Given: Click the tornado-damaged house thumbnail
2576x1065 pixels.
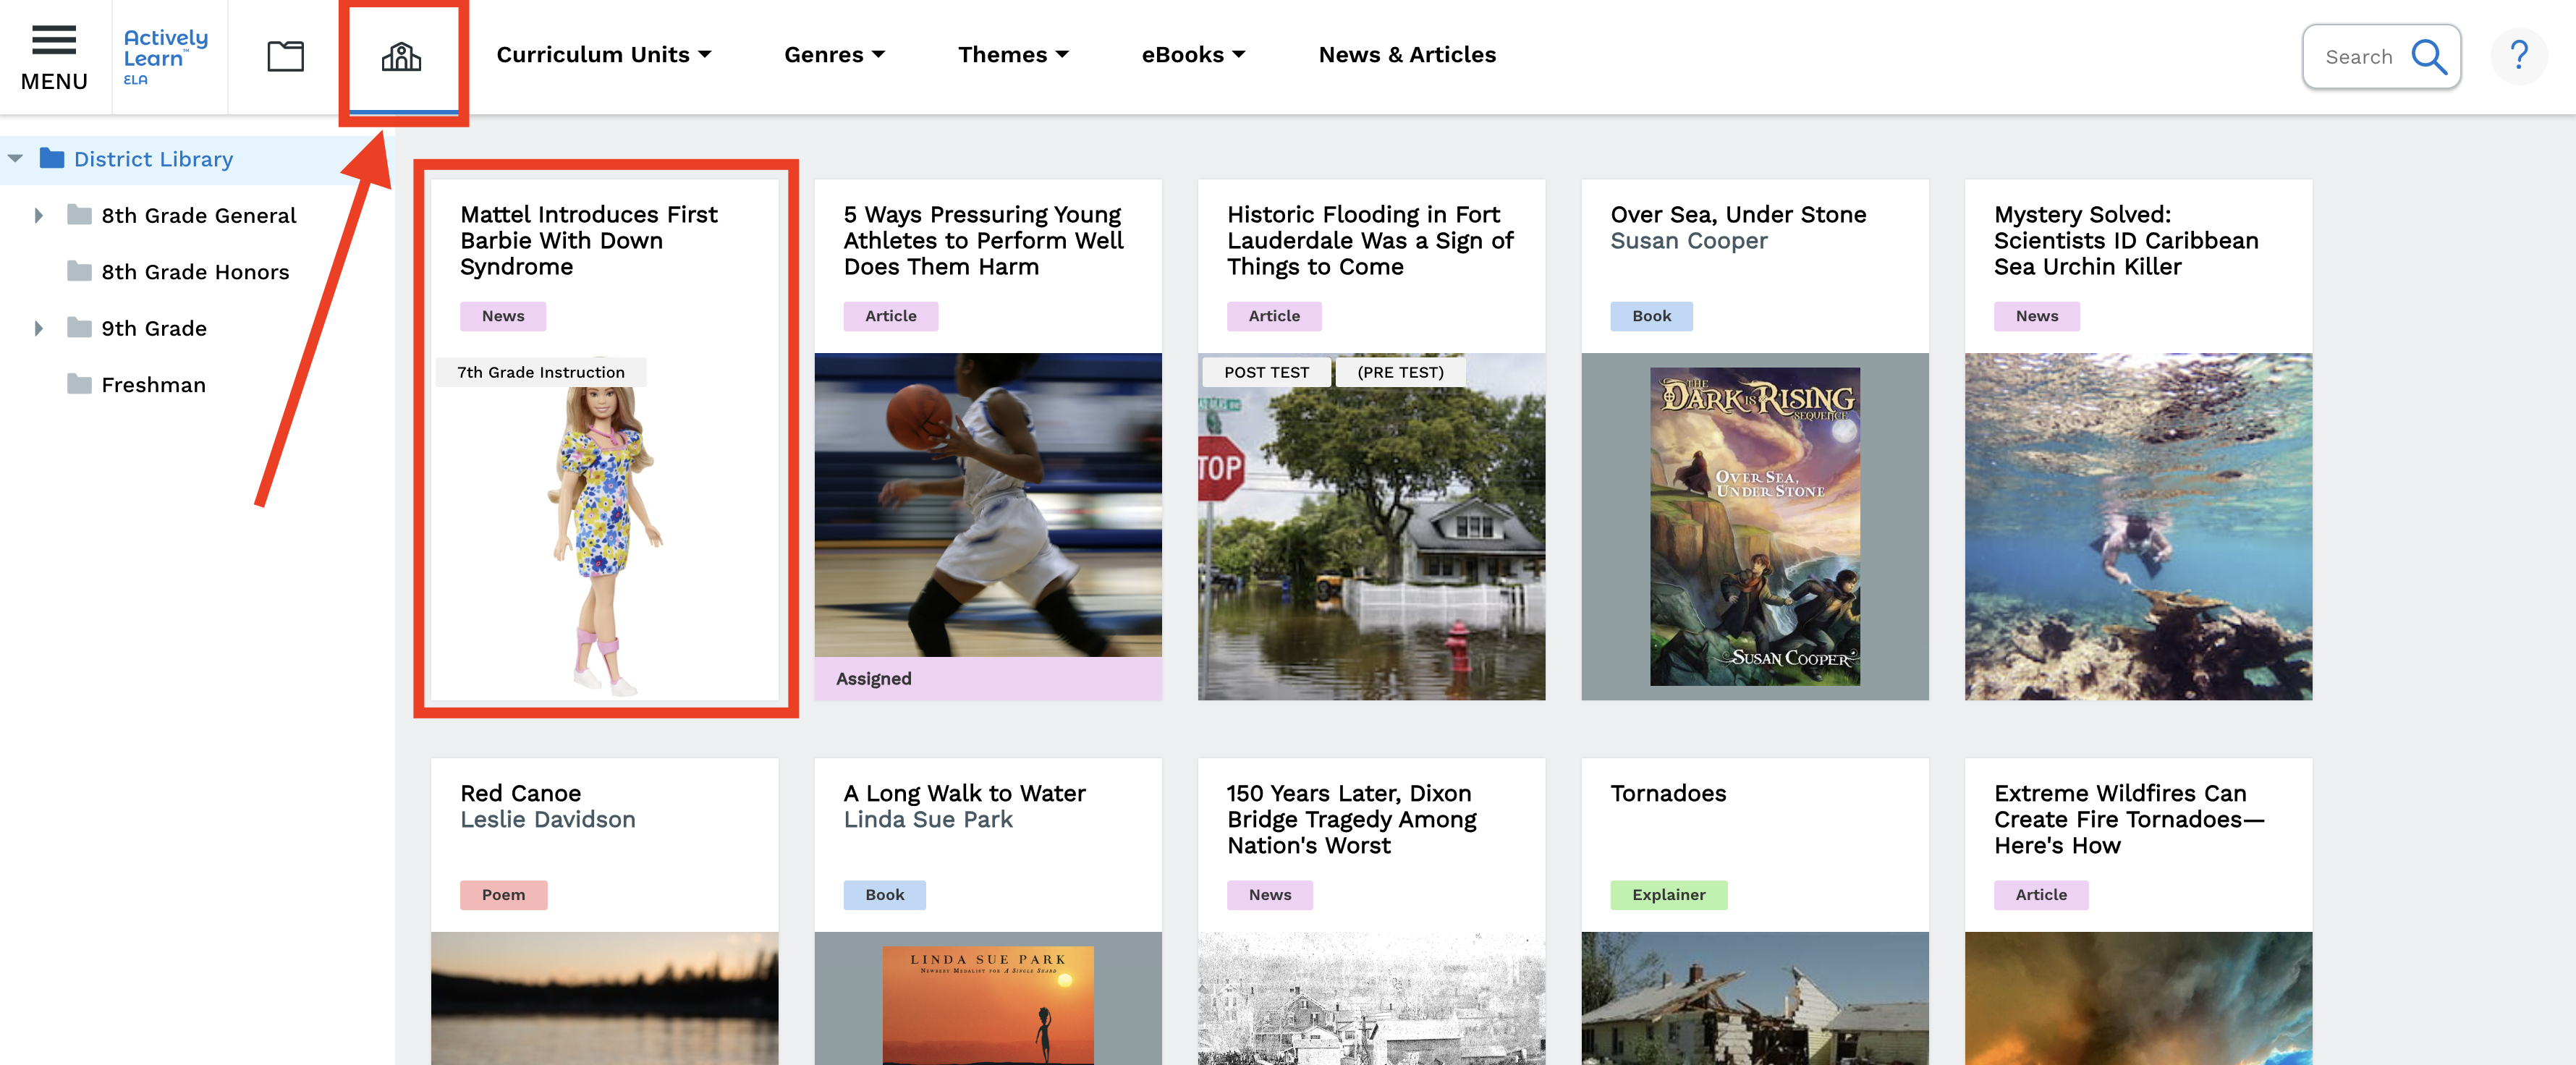Looking at the screenshot, I should (1754, 998).
